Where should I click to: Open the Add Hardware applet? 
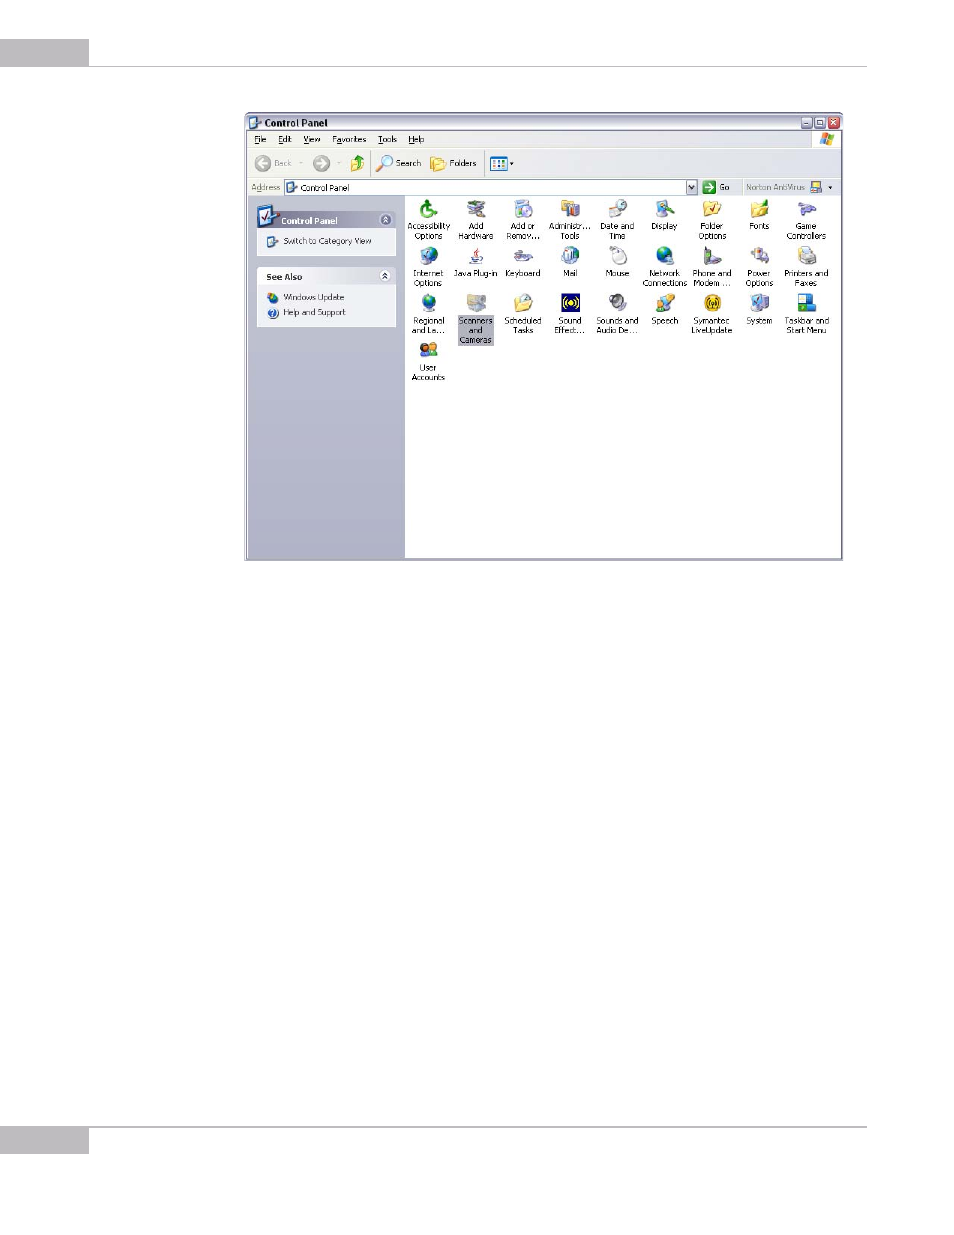(x=476, y=219)
